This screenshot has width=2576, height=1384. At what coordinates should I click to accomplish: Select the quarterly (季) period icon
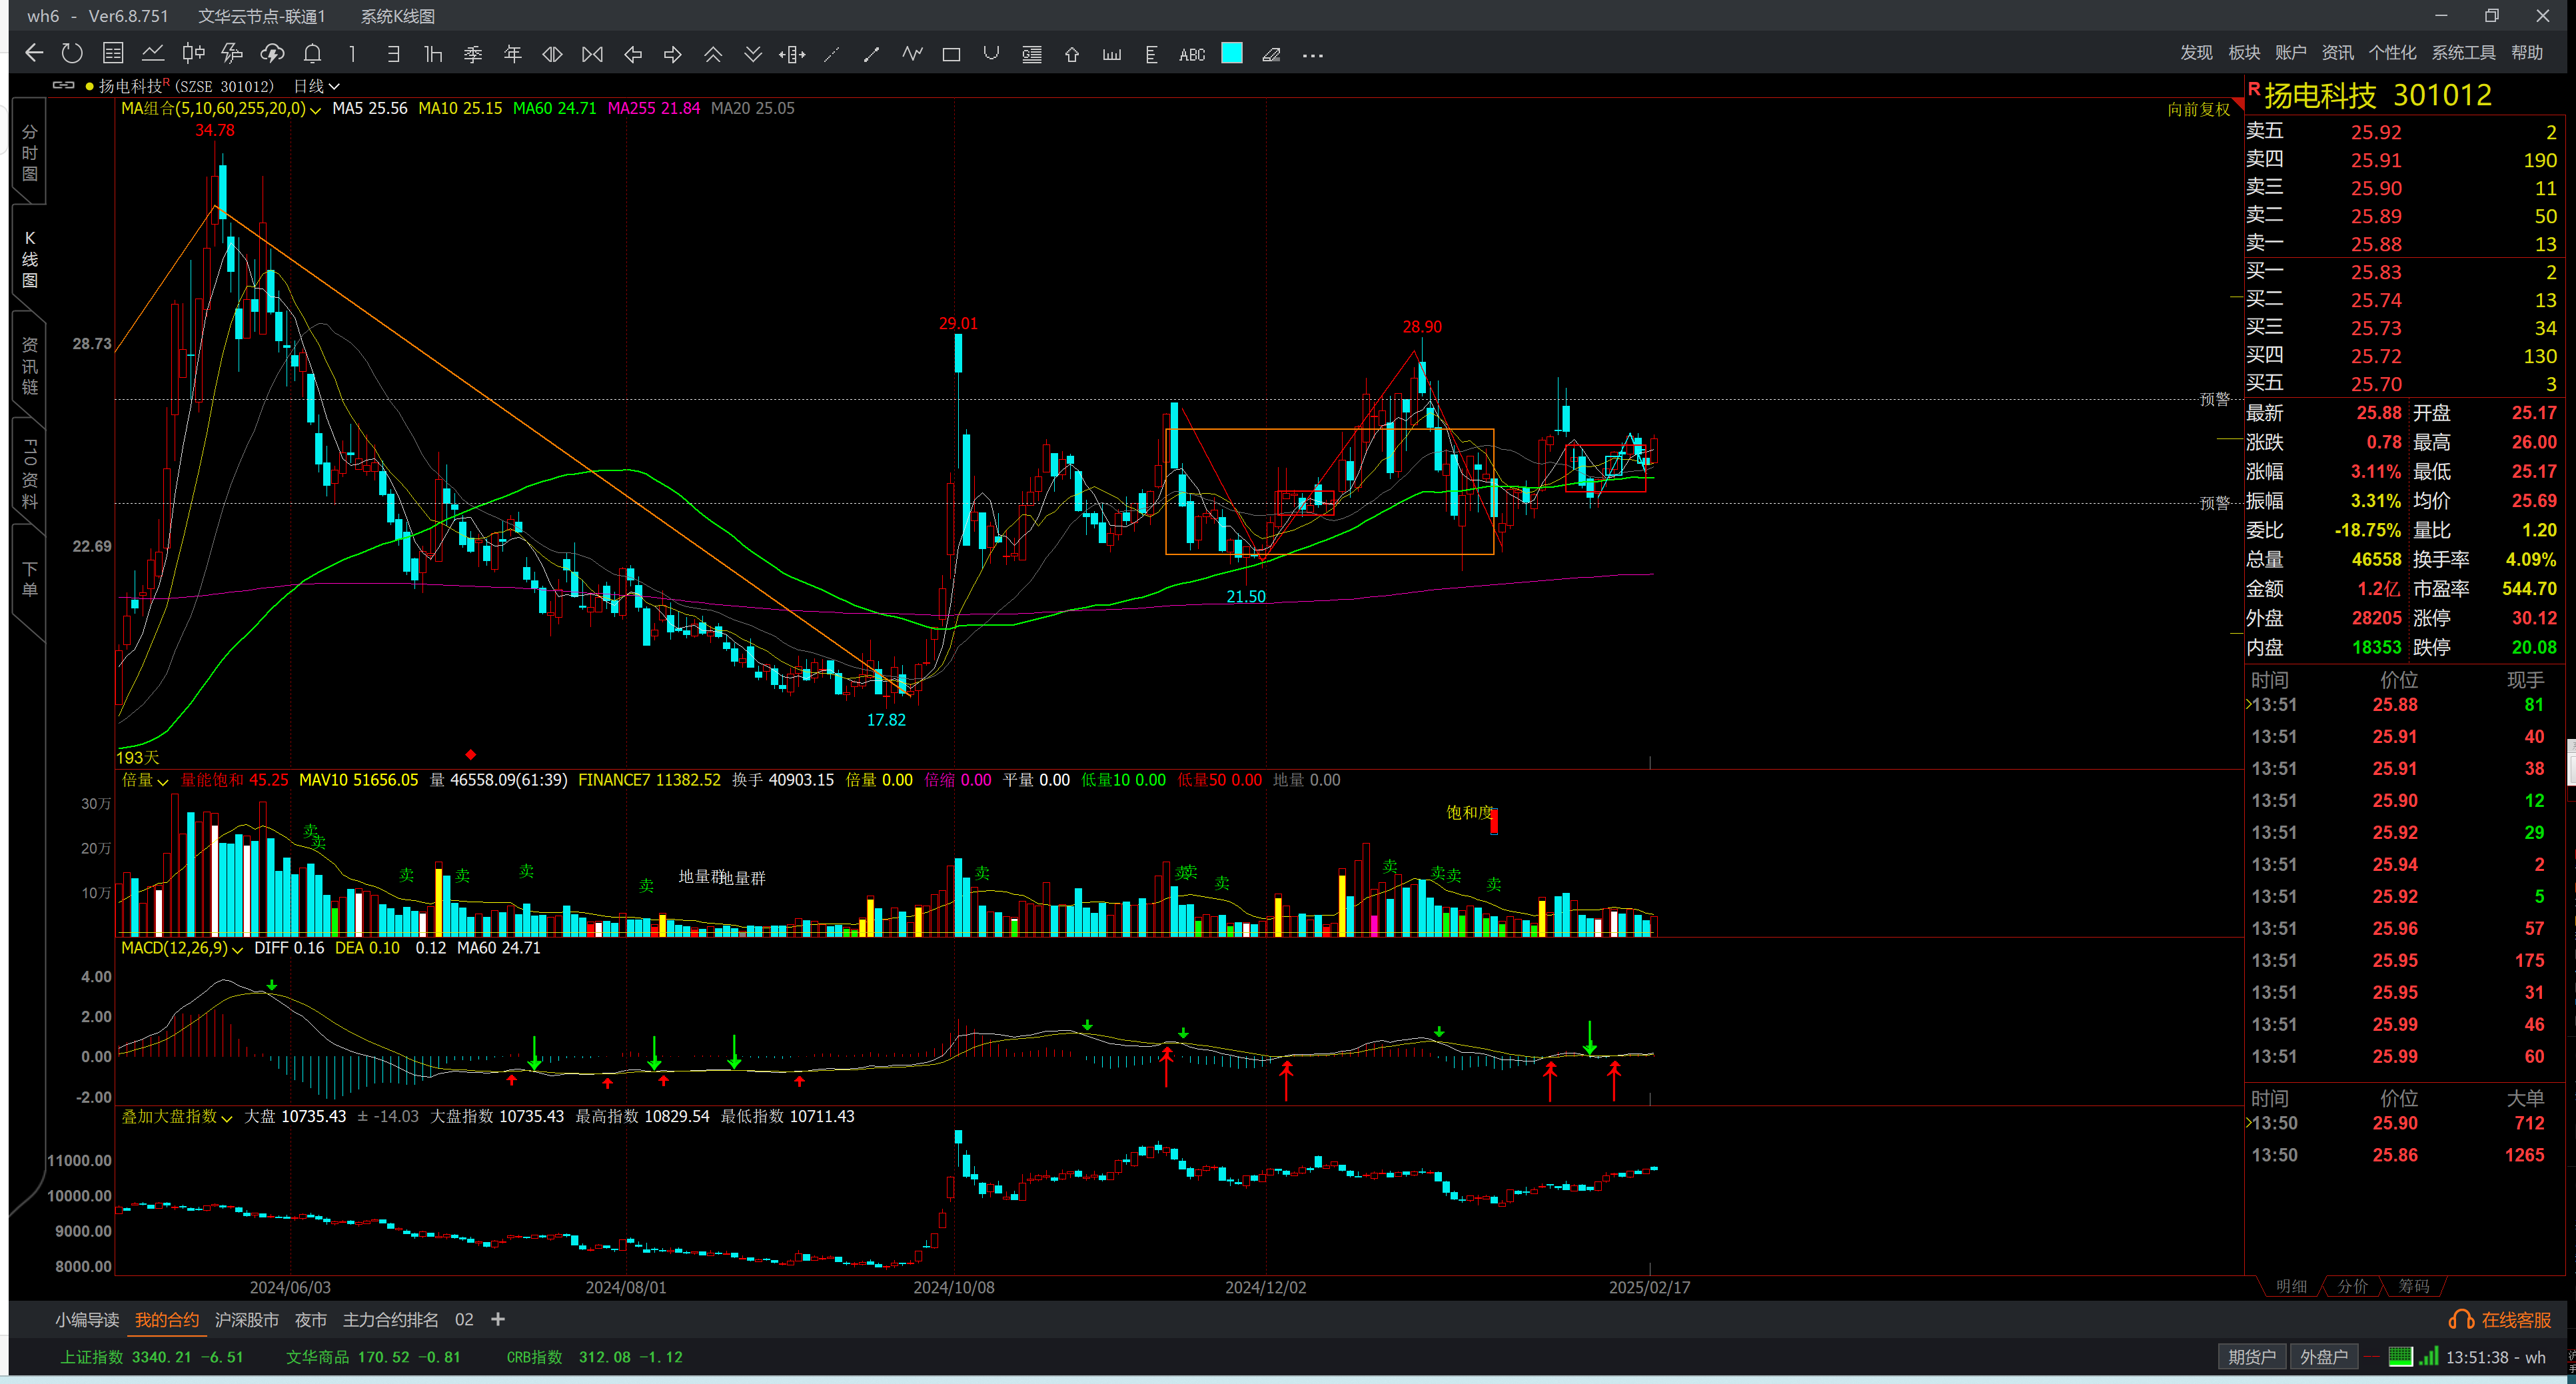[473, 54]
